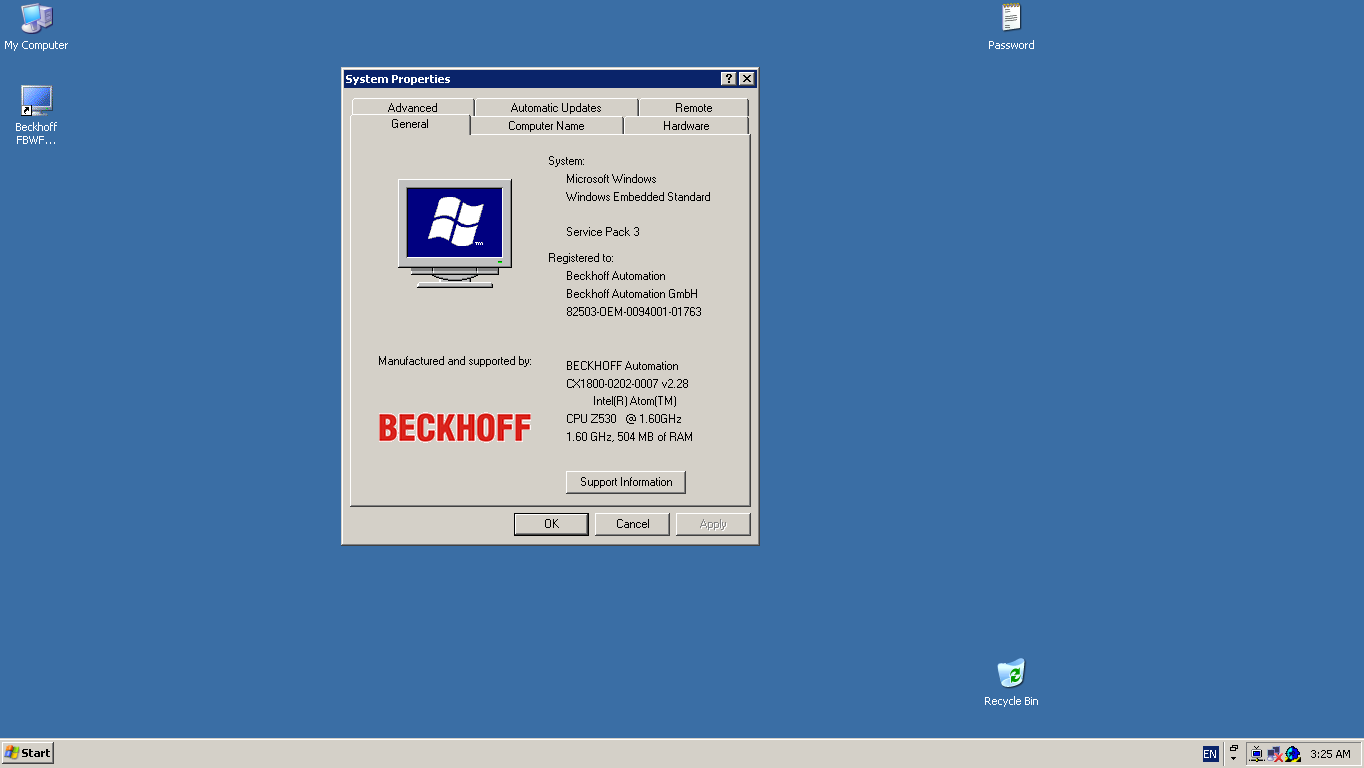Click the Support Information button
The height and width of the screenshot is (768, 1364).
coord(626,482)
